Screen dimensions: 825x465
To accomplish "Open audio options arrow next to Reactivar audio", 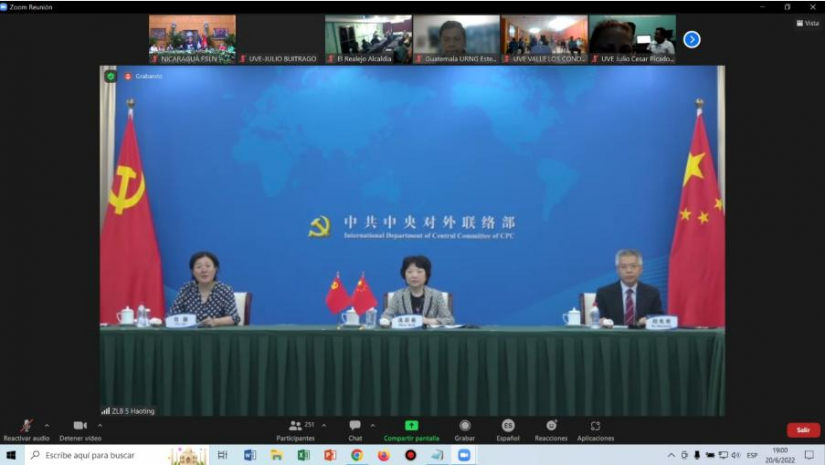I will pos(47,426).
